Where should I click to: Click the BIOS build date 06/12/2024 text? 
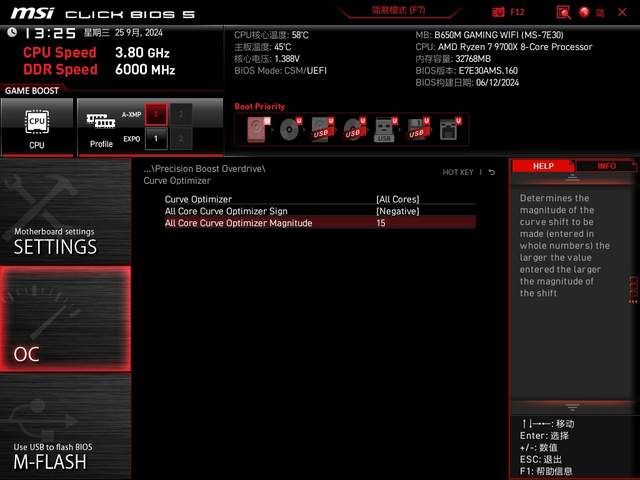(x=467, y=82)
